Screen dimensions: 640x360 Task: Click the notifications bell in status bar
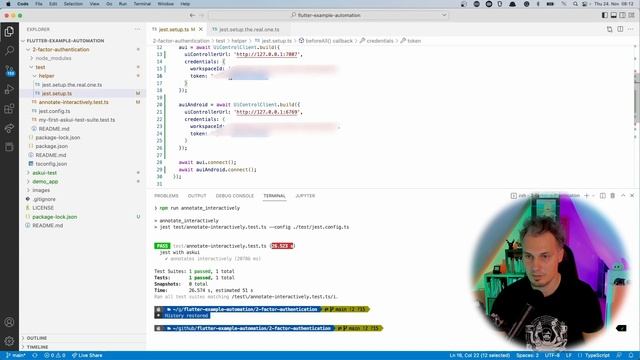click(631, 355)
